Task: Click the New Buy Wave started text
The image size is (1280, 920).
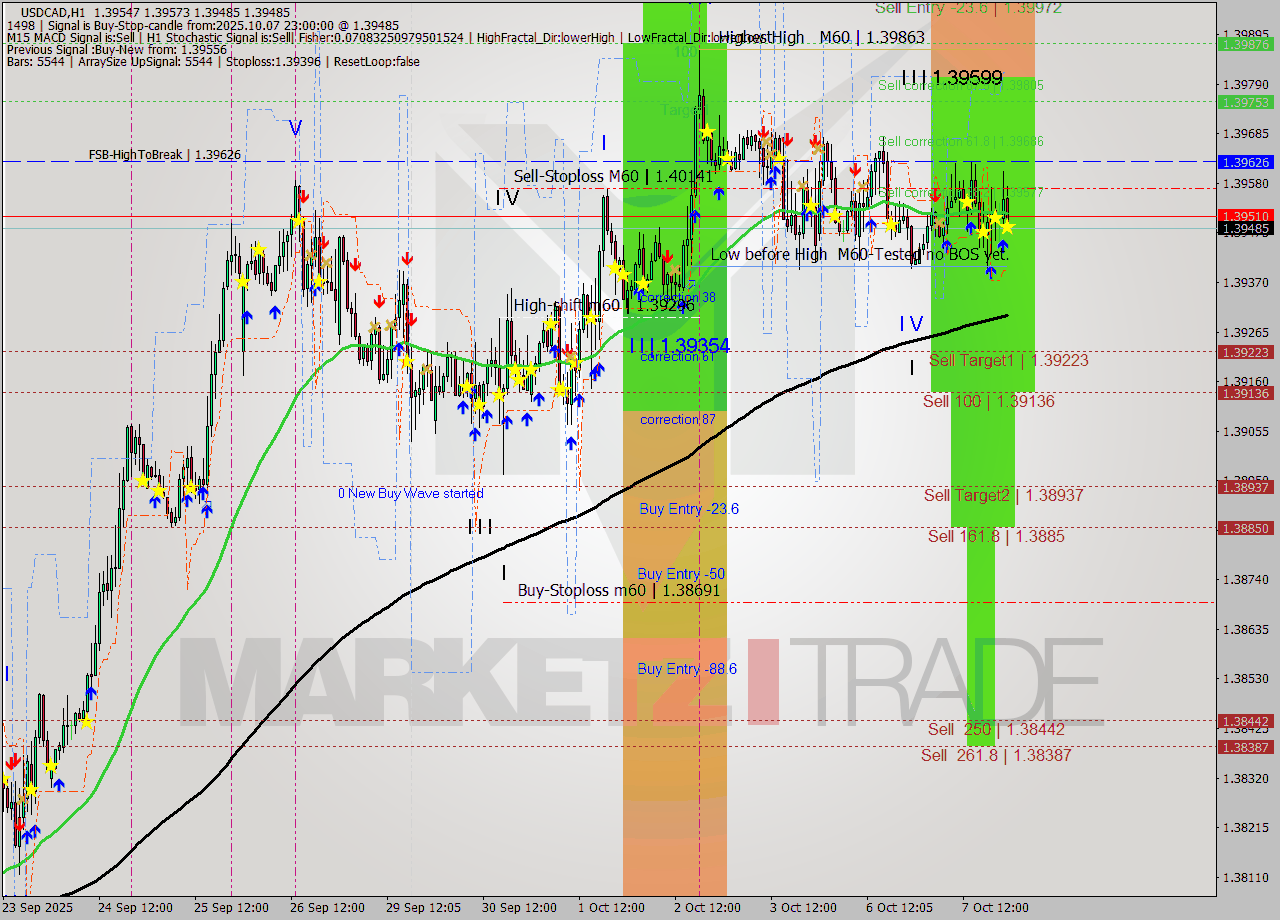Action: point(412,493)
